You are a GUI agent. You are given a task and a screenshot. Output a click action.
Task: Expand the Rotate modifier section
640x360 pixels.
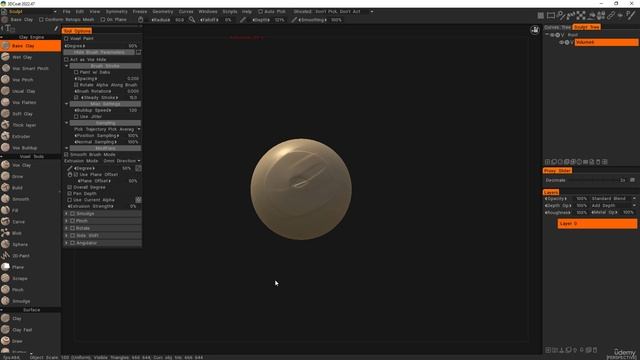[x=67, y=228]
